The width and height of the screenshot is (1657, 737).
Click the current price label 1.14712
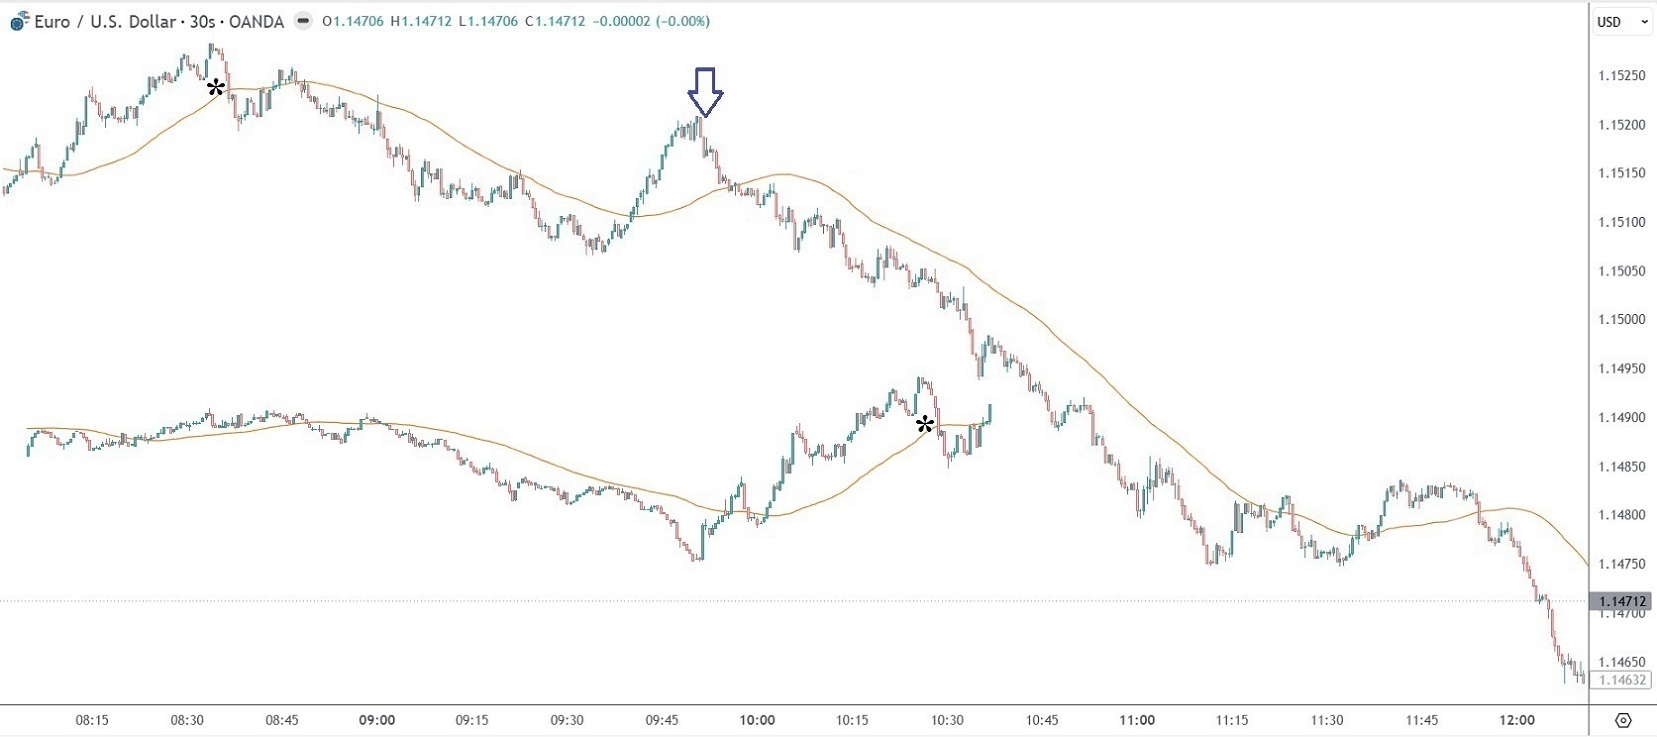click(1622, 601)
